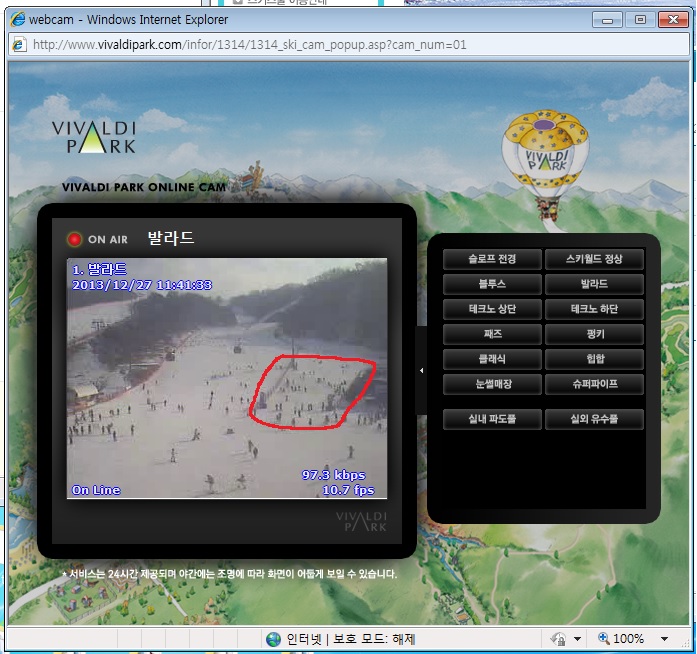Image resolution: width=697 pixels, height=654 pixels.
Task: Open the 클래식 slope camera
Action: pos(492,359)
